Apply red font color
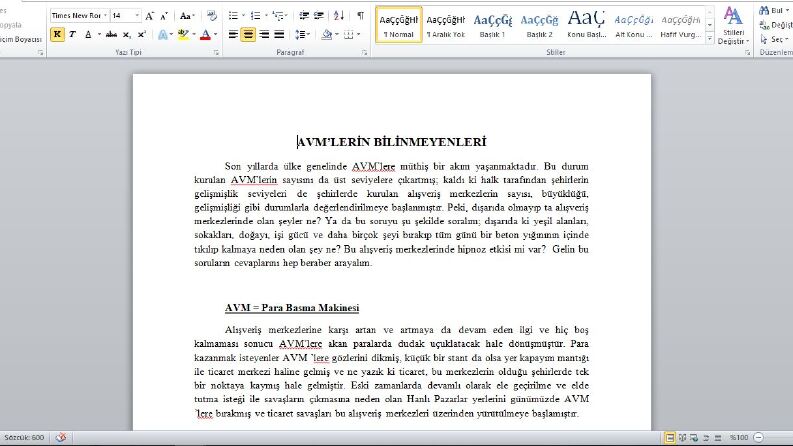Viewport: 793px width, 446px height. (x=205, y=34)
